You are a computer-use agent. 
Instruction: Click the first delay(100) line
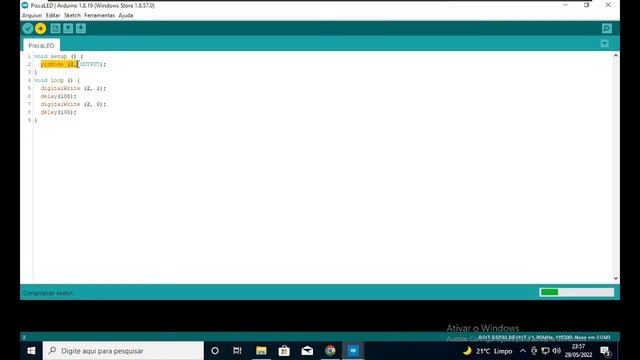58,96
